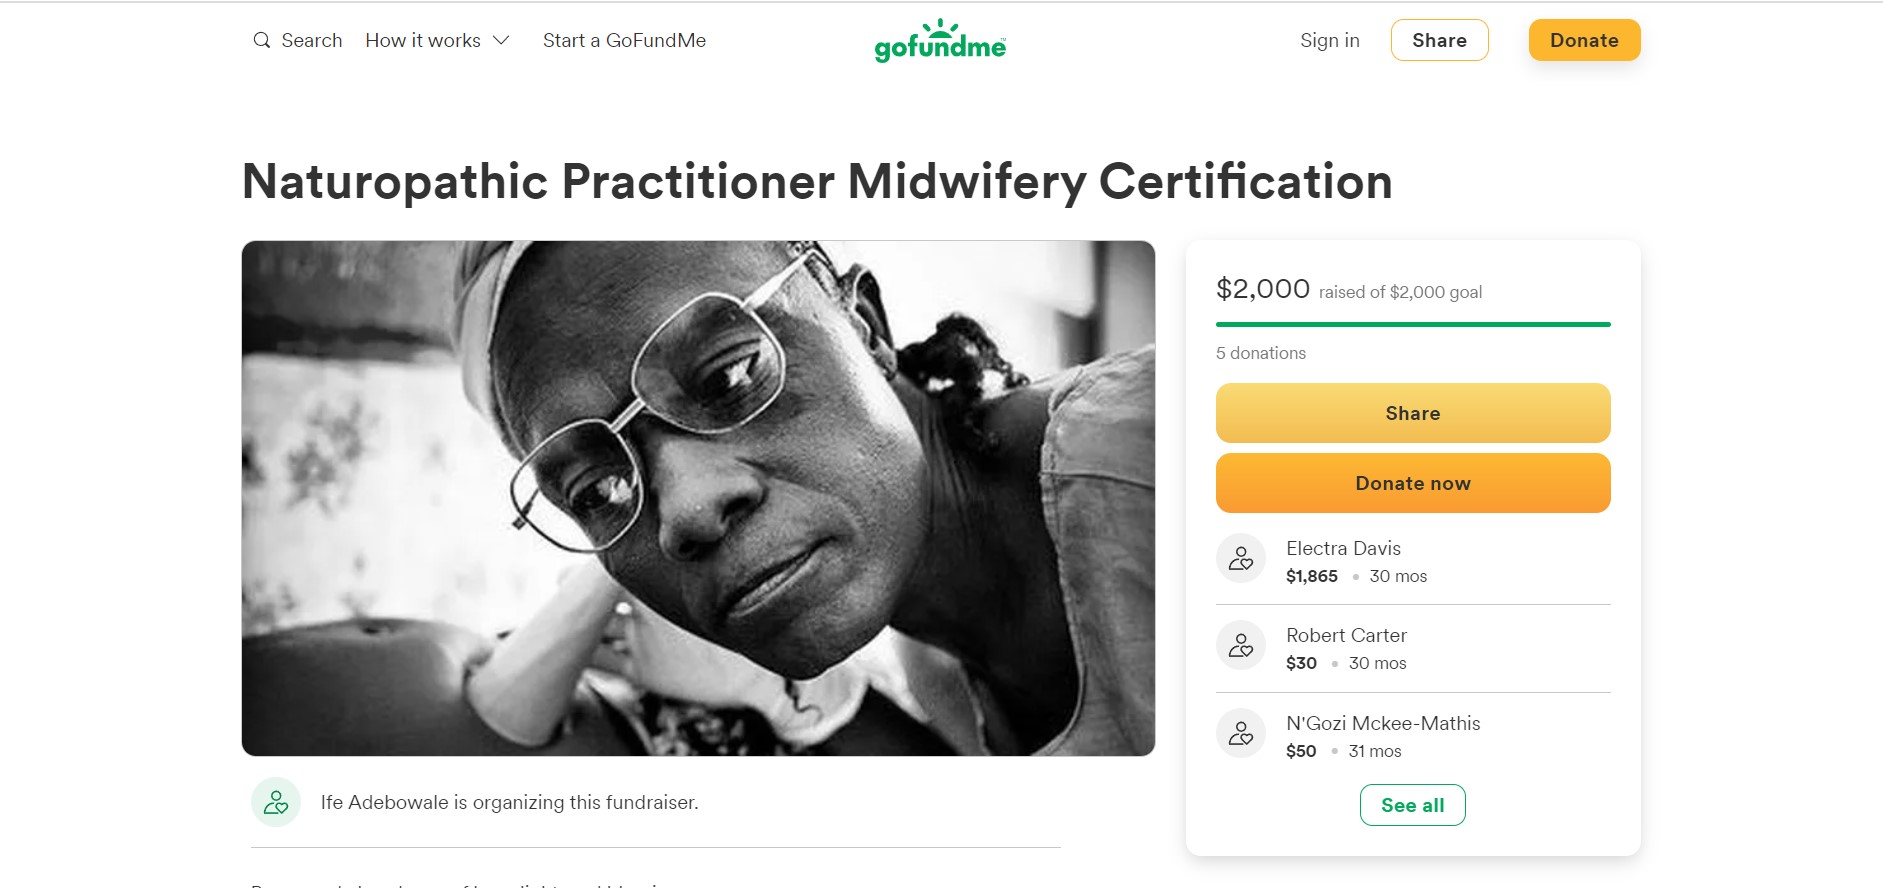The height and width of the screenshot is (888, 1883).
Task: Click the large yellow Share button
Action: tap(1412, 413)
